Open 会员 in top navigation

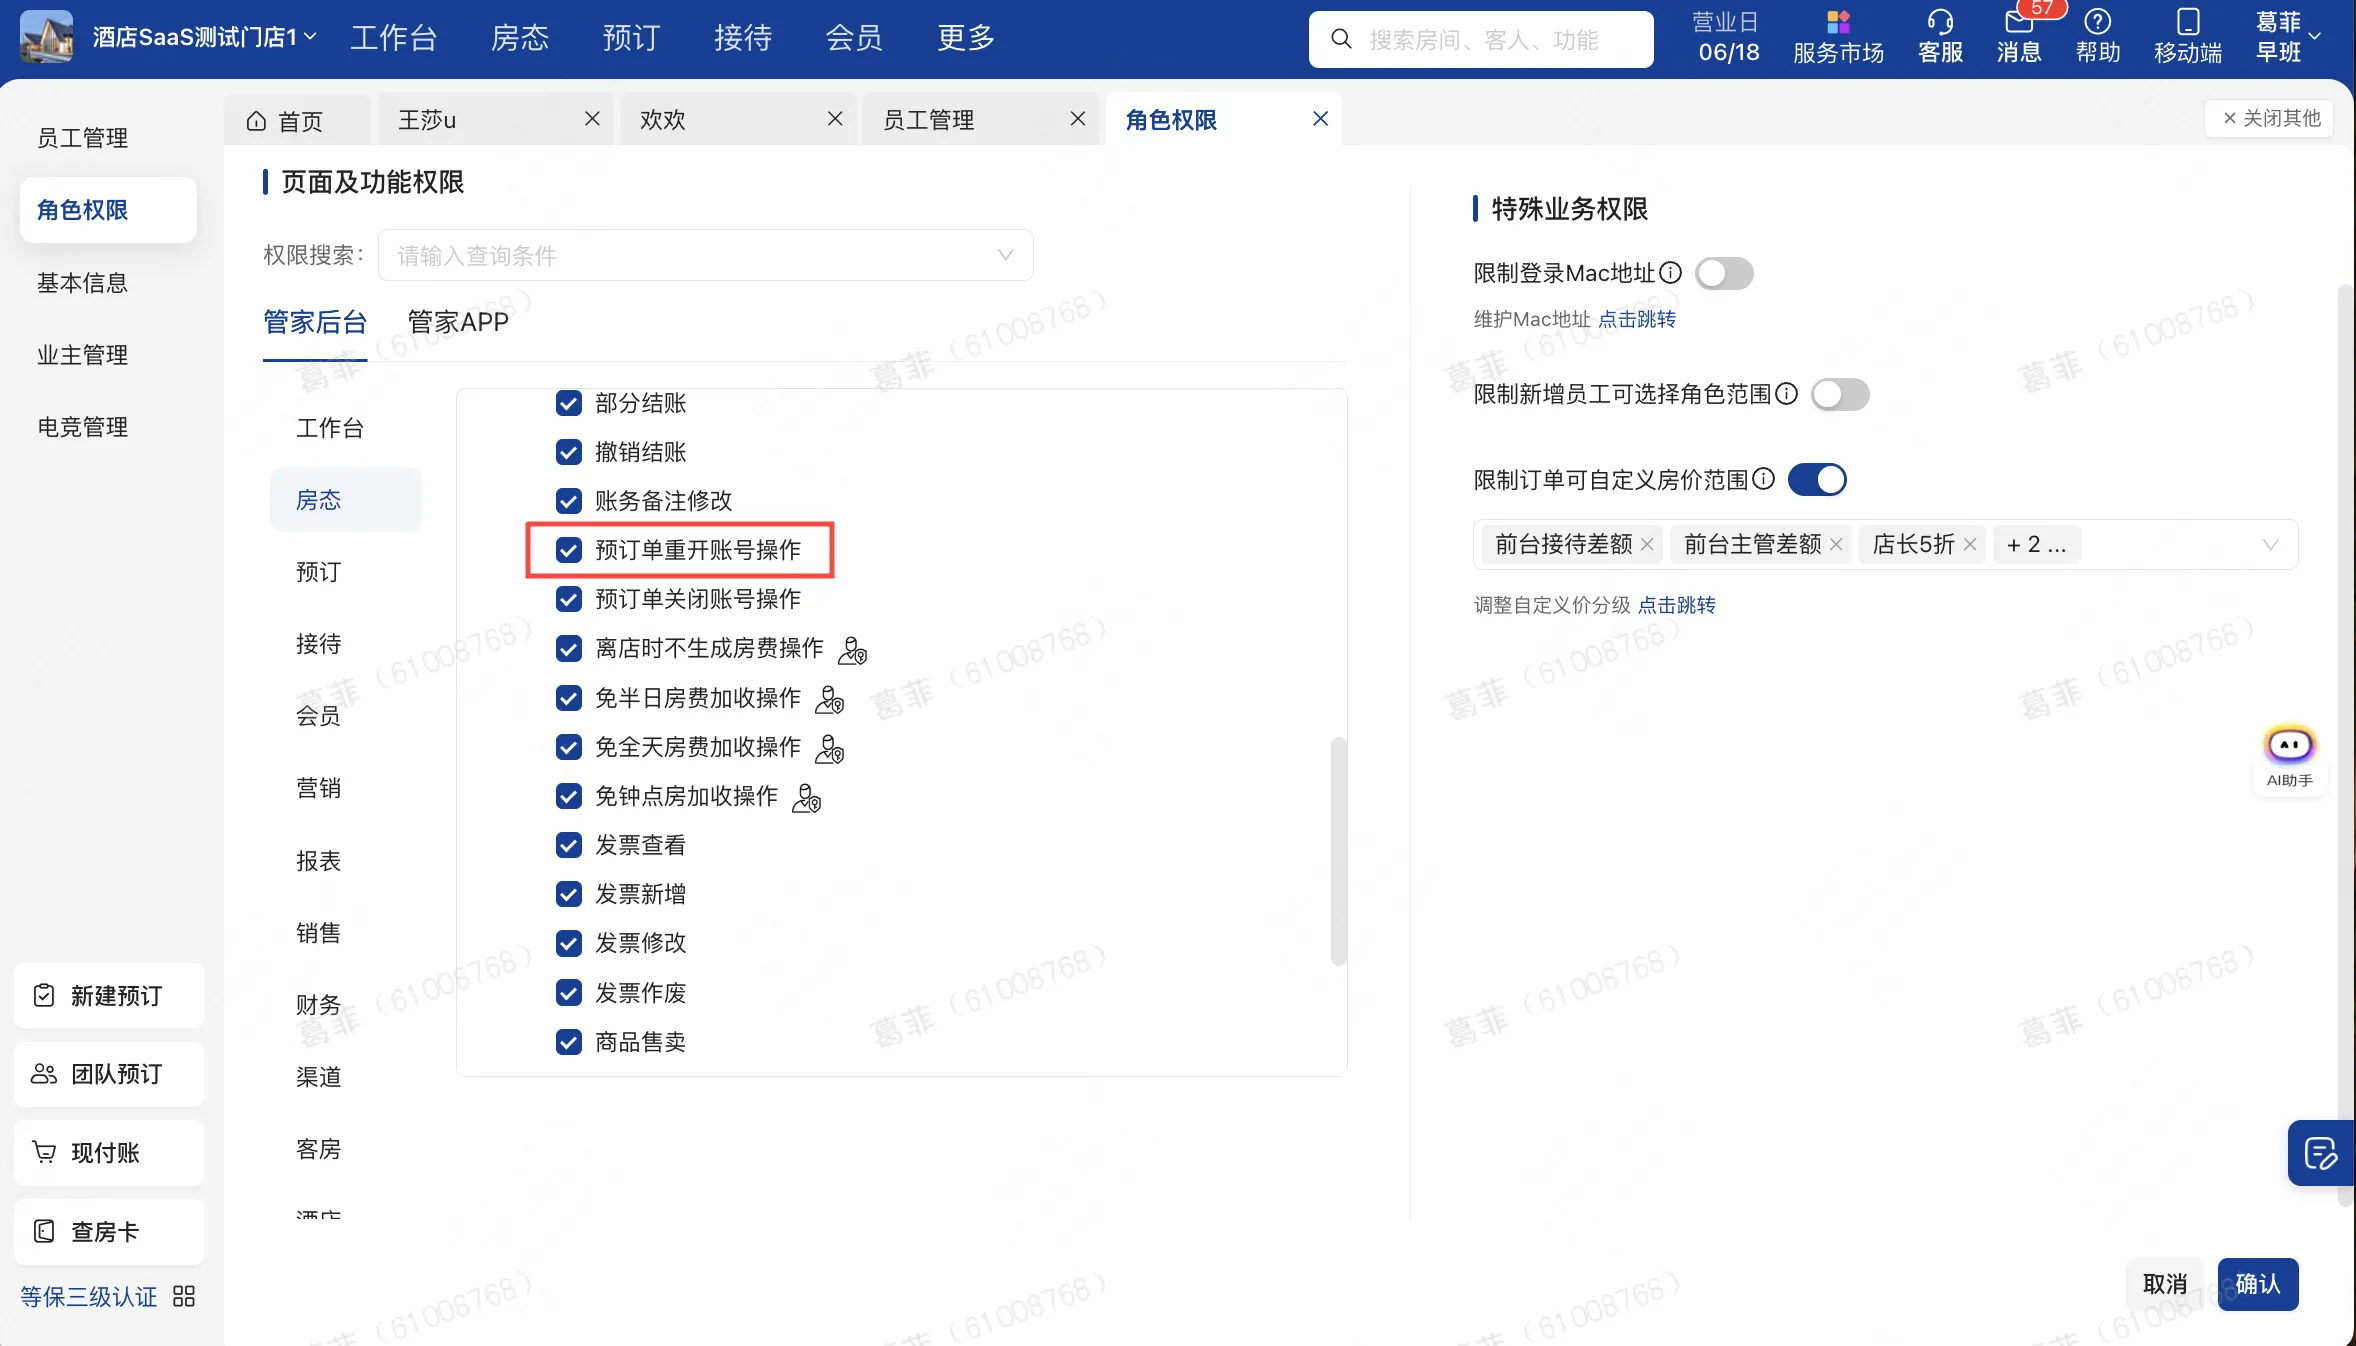pos(854,37)
